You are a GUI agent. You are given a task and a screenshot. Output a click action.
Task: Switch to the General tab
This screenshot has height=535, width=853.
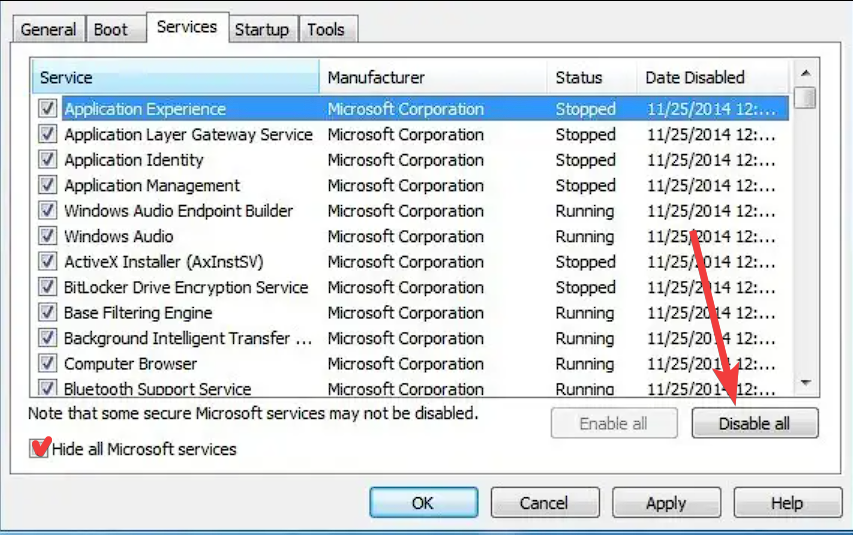[x=48, y=29]
